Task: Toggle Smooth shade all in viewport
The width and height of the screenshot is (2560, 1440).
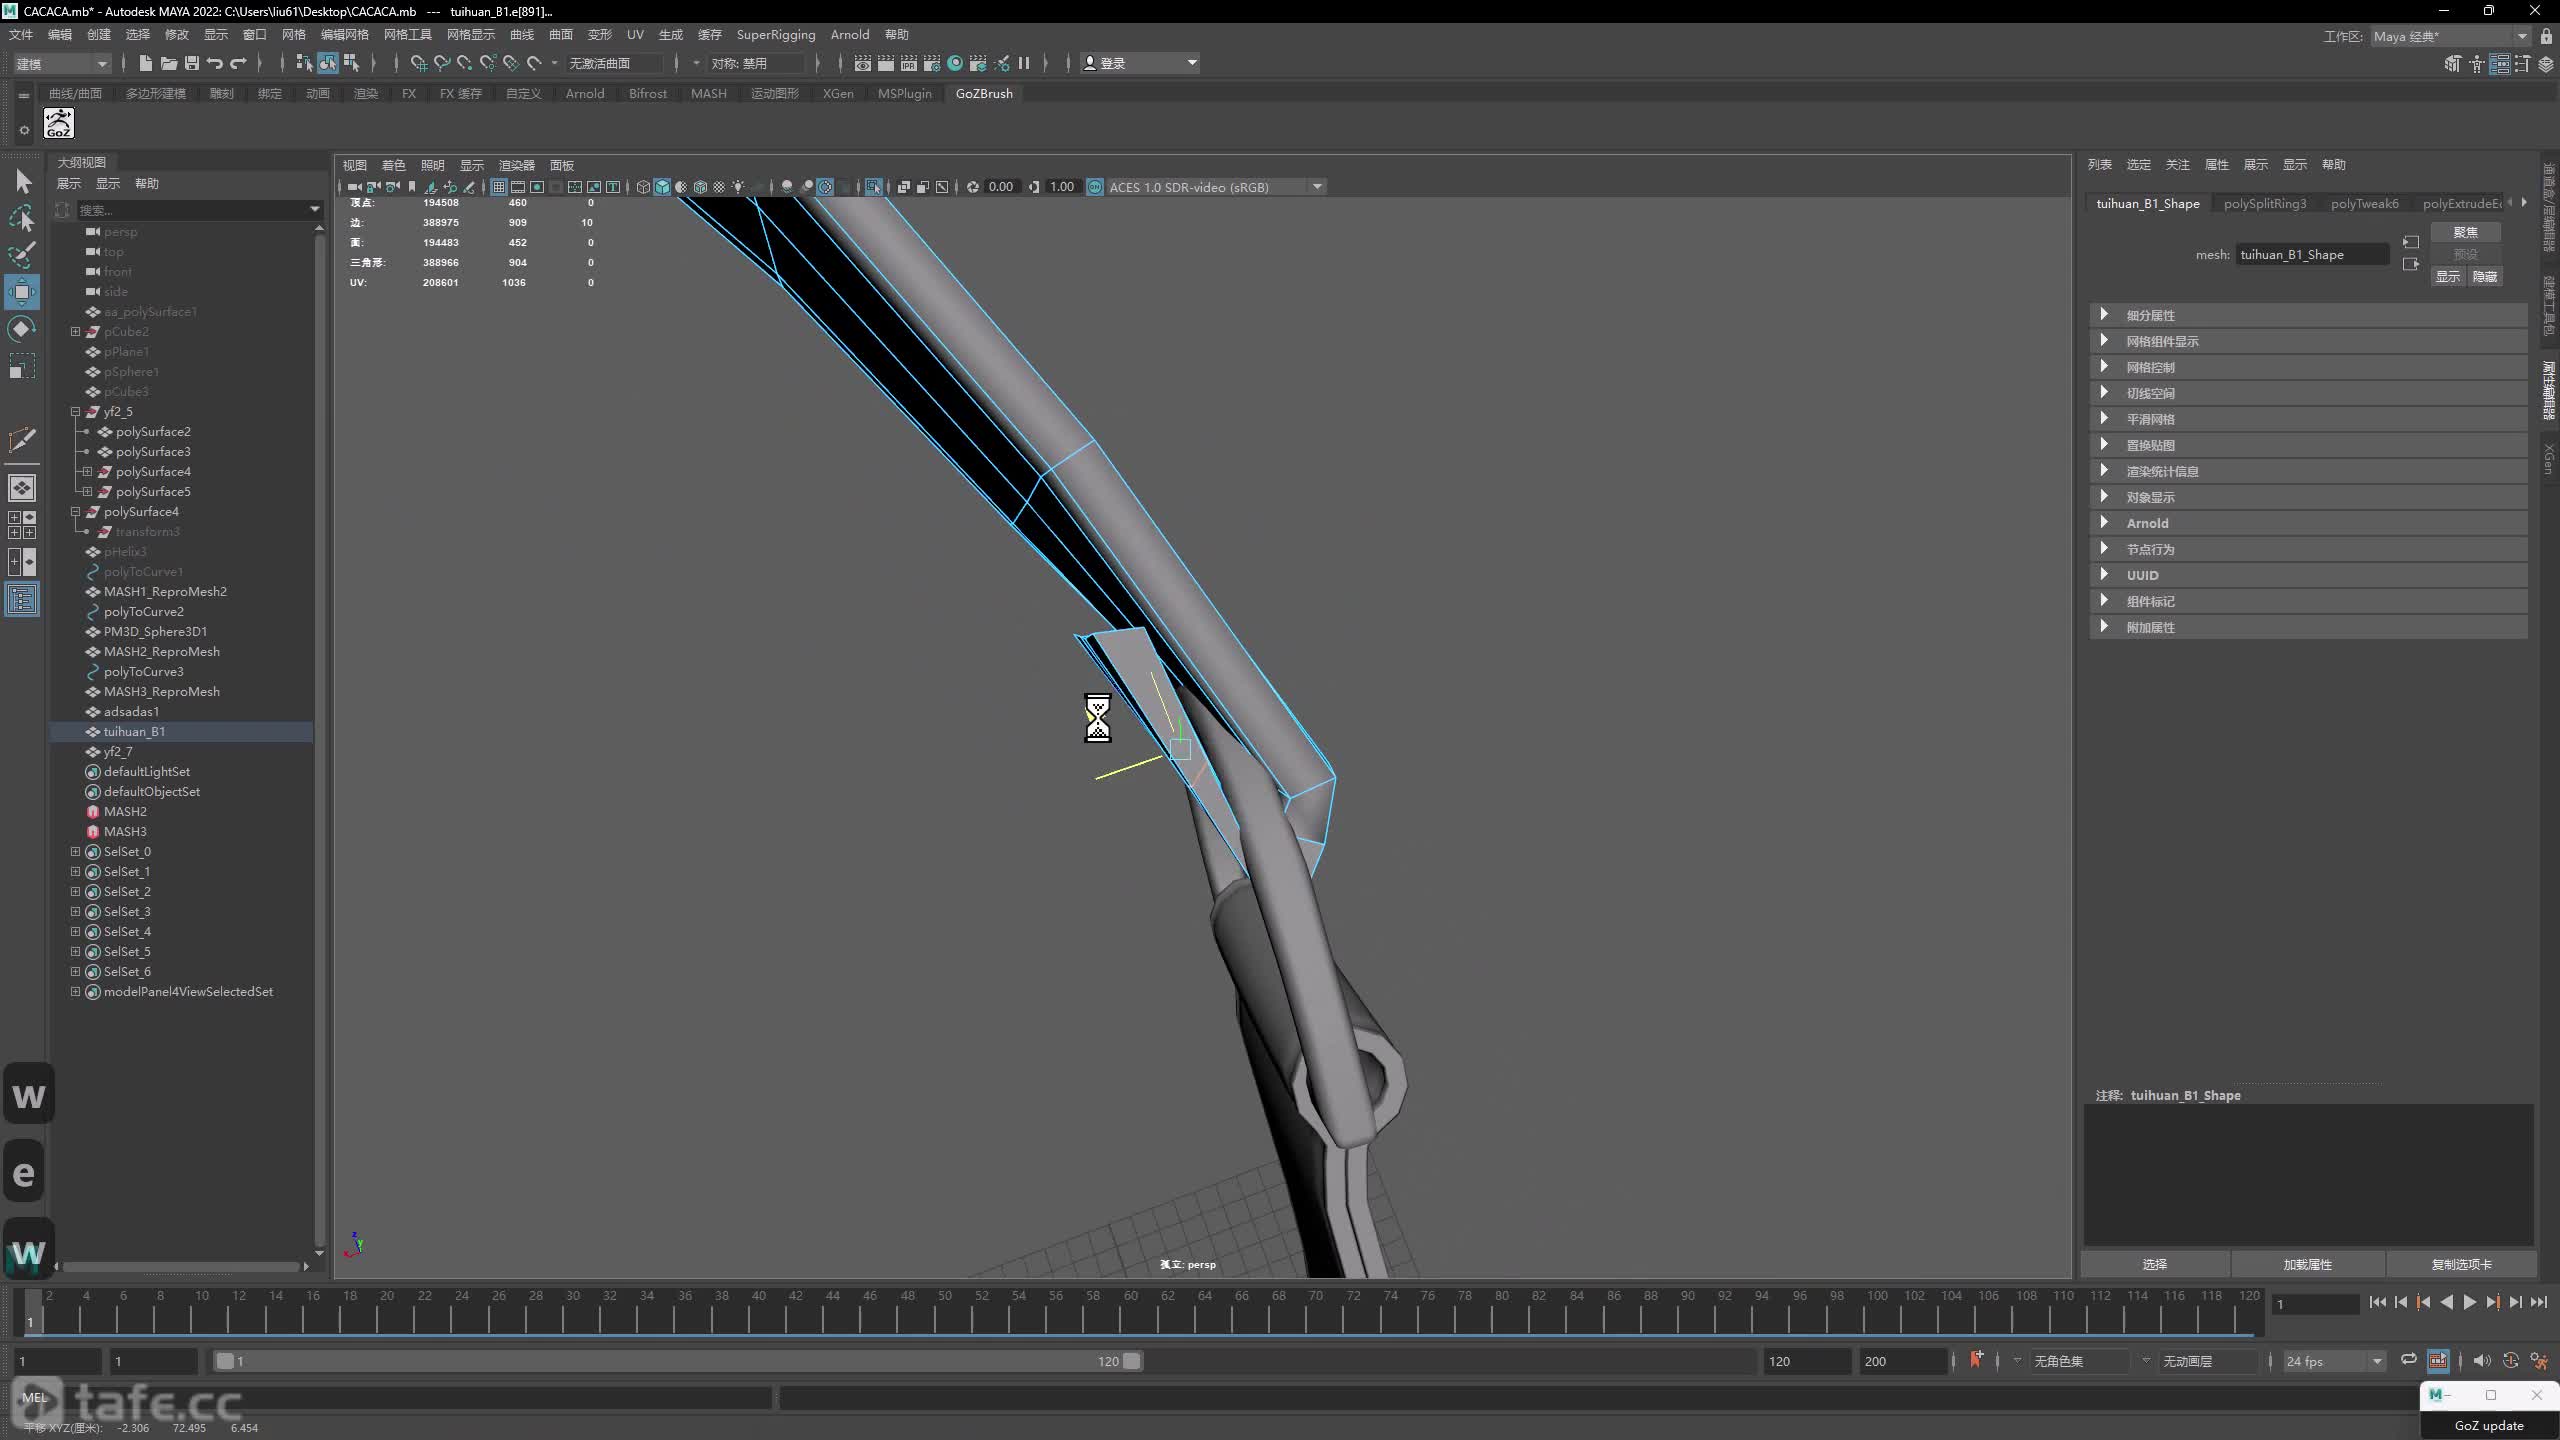Action: (662, 187)
